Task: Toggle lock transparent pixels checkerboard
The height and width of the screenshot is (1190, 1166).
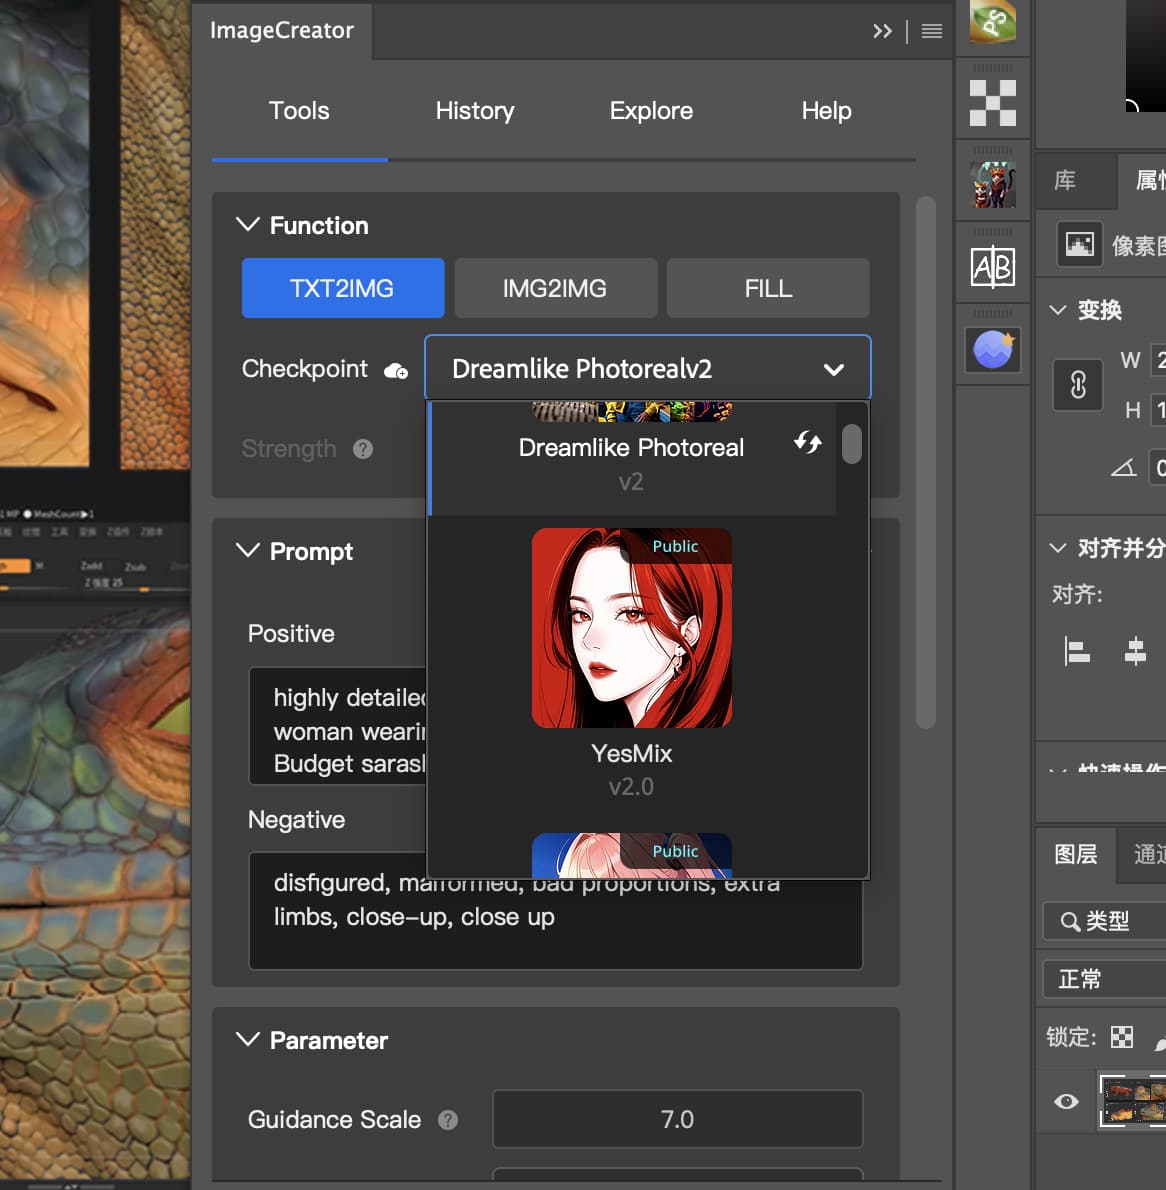Action: [x=1122, y=1037]
